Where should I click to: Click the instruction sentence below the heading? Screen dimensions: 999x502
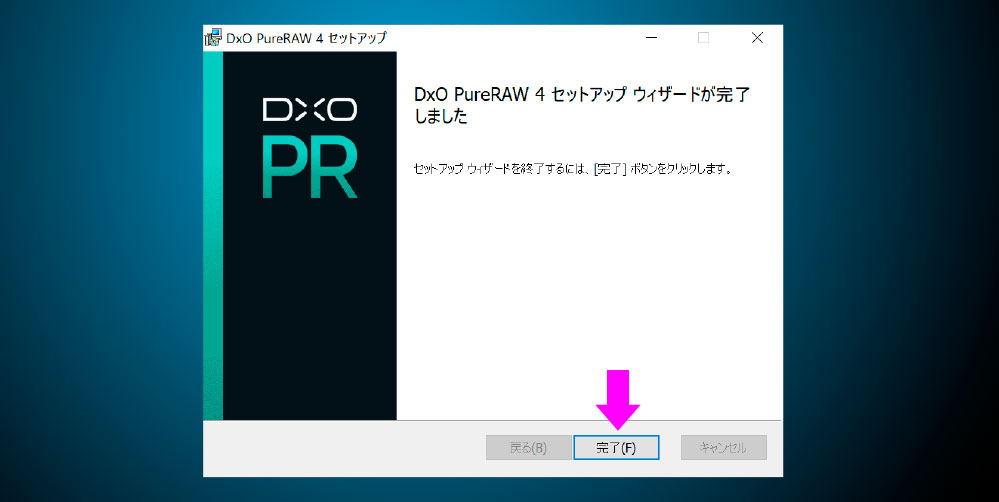pos(573,169)
